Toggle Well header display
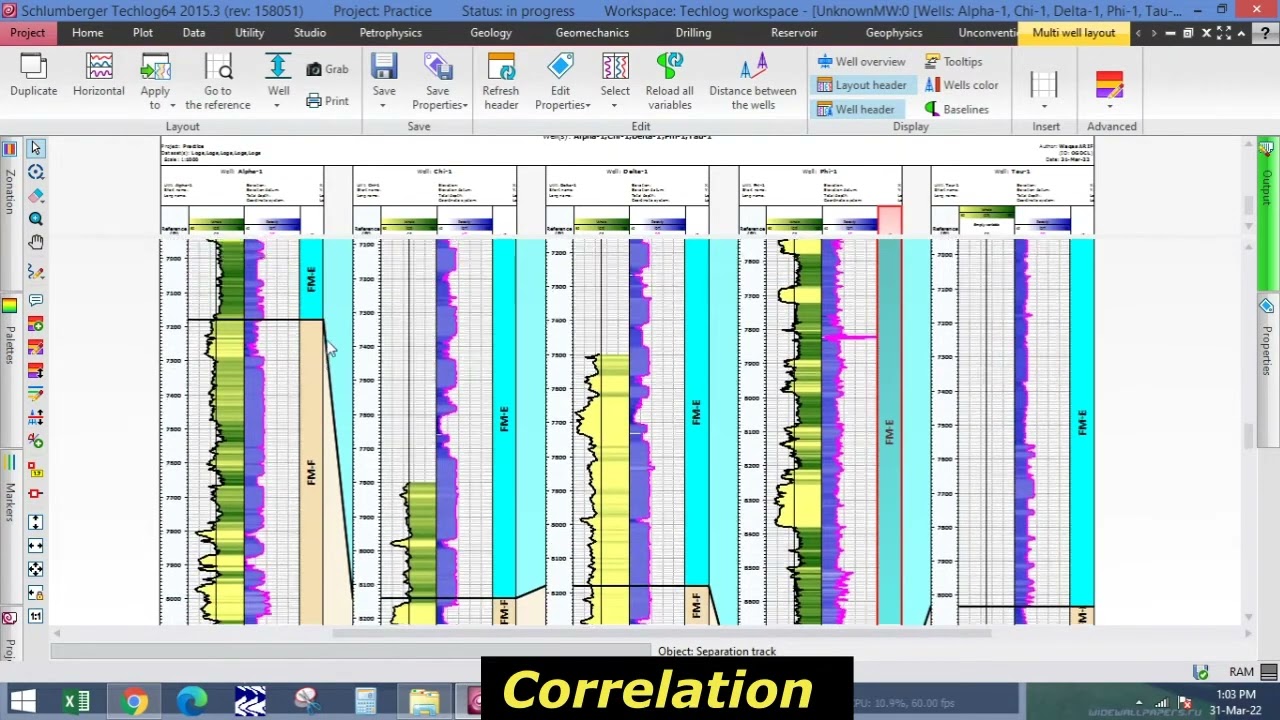Screen dimensions: 1280x720 point(856,109)
